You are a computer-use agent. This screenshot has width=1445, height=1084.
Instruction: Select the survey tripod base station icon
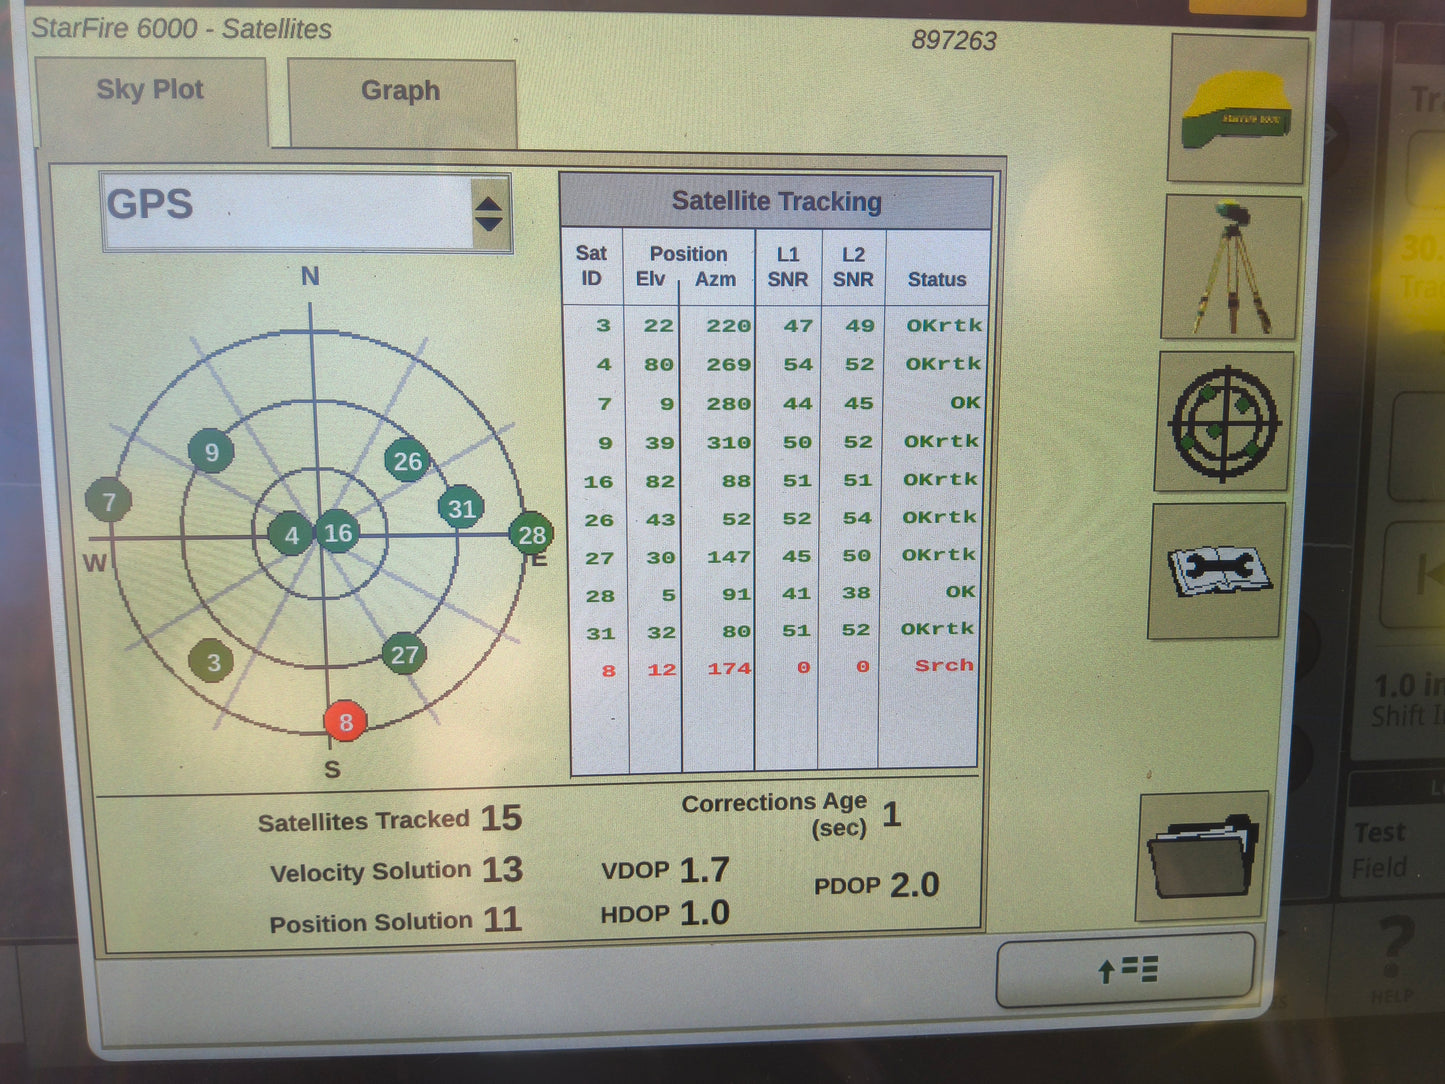tap(1230, 265)
